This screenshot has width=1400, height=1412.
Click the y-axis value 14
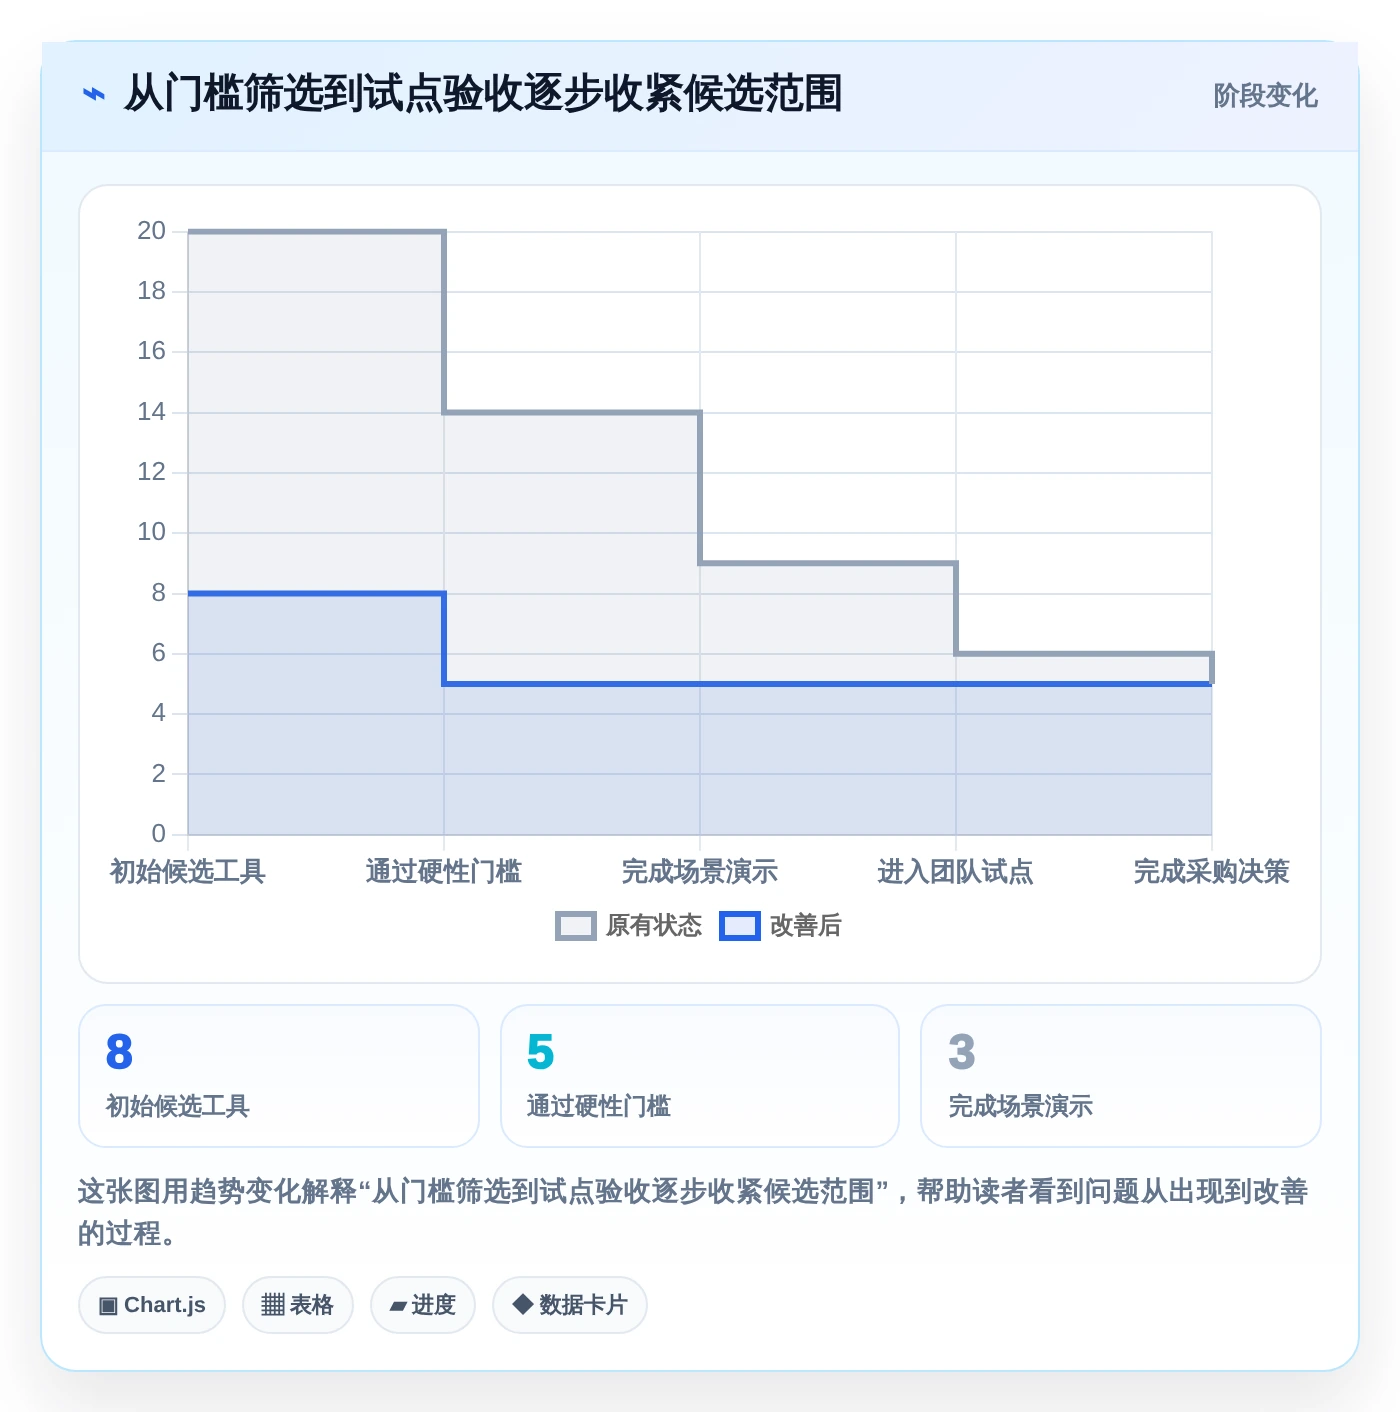[x=151, y=412]
